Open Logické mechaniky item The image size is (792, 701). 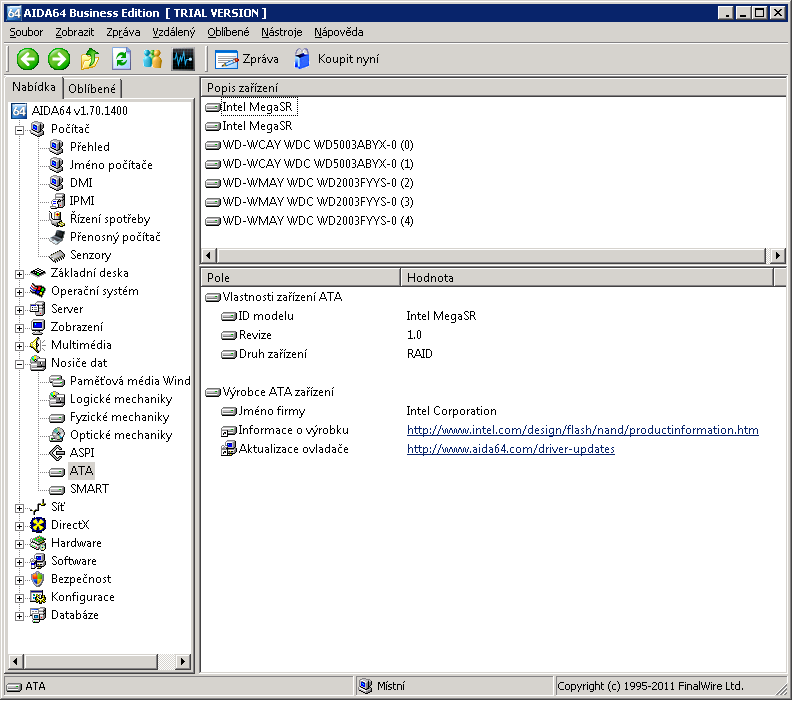coord(121,399)
